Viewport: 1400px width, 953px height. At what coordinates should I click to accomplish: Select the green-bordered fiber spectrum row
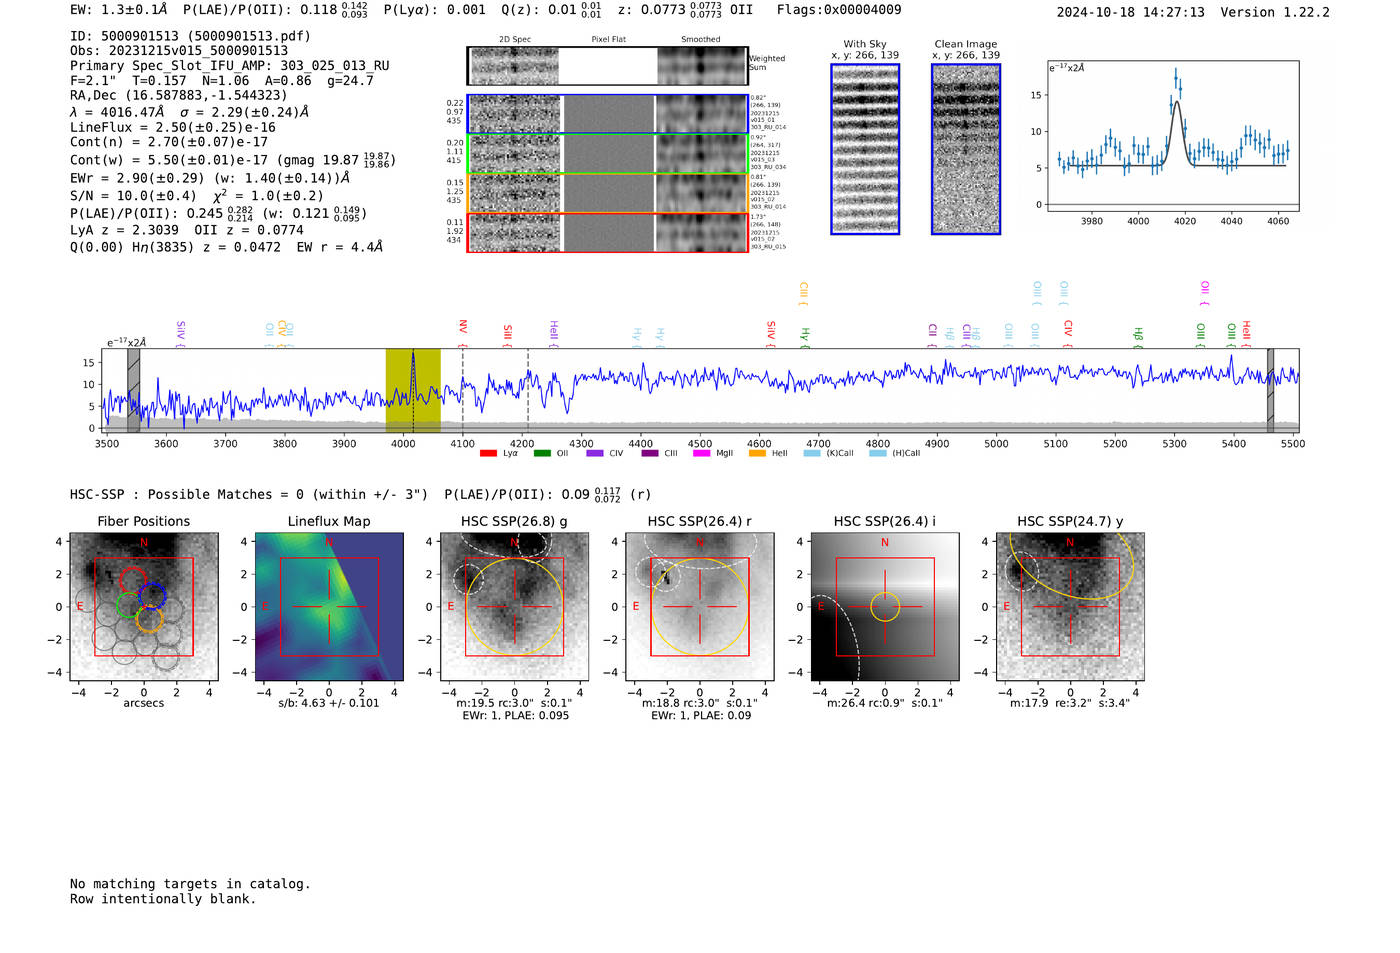pyautogui.click(x=607, y=154)
